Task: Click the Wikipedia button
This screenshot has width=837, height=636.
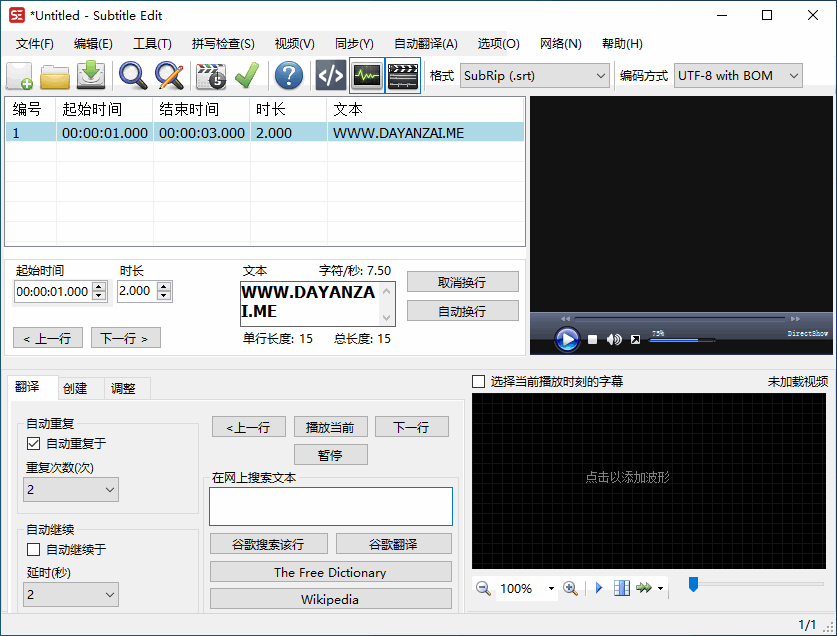Action: [x=330, y=599]
